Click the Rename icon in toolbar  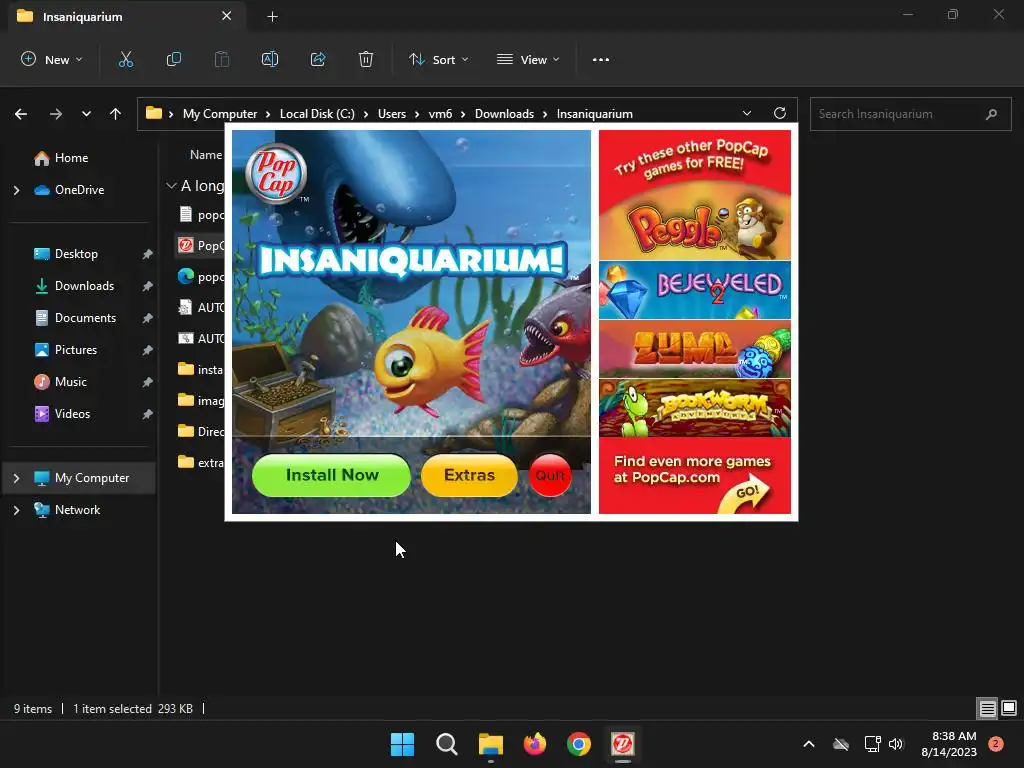point(270,59)
